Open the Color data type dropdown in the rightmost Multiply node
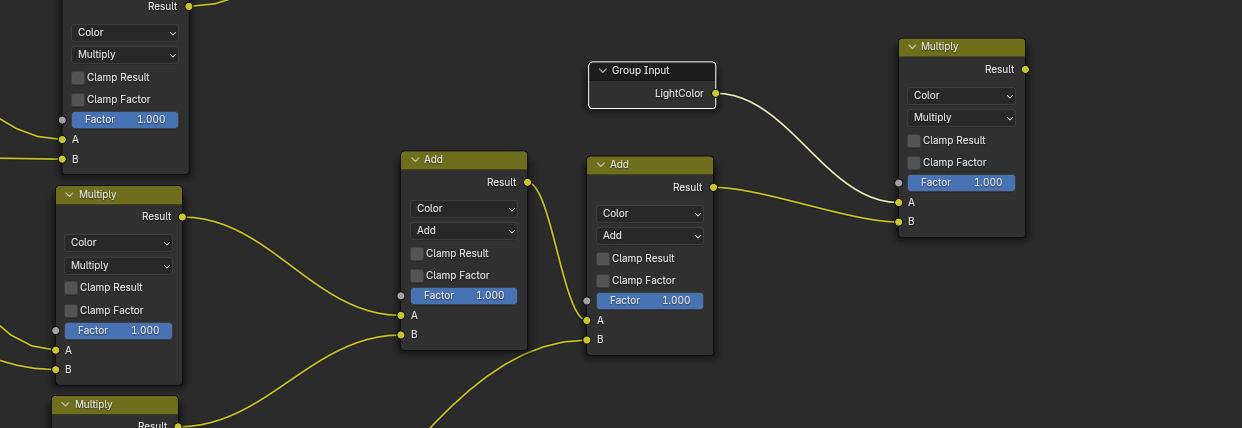 [x=961, y=96]
